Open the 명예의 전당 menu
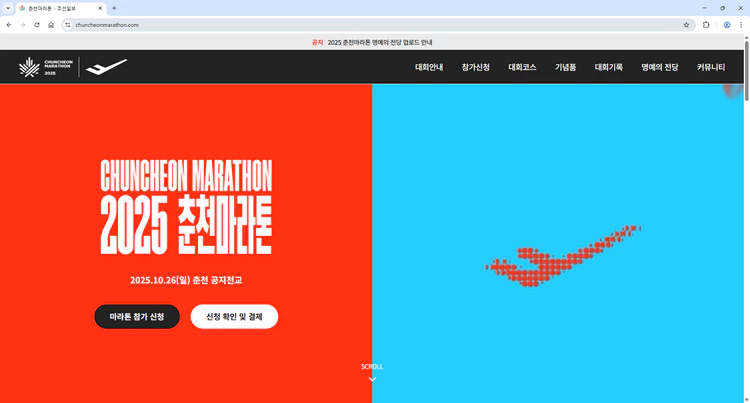 (x=659, y=67)
